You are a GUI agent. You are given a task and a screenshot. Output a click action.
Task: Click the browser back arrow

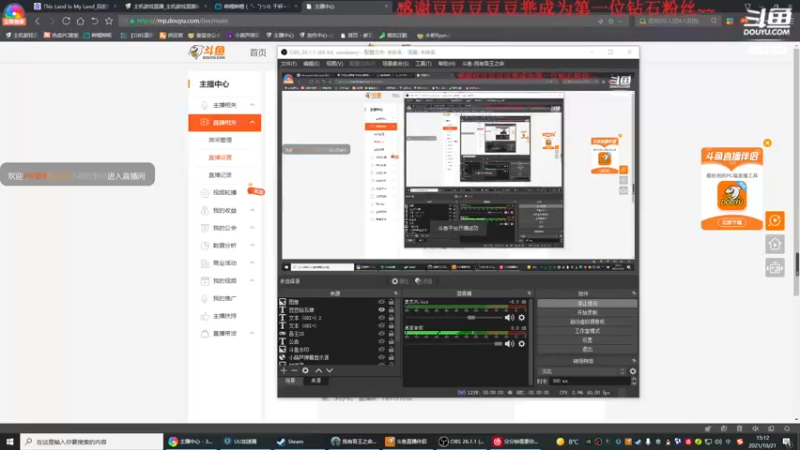point(38,21)
